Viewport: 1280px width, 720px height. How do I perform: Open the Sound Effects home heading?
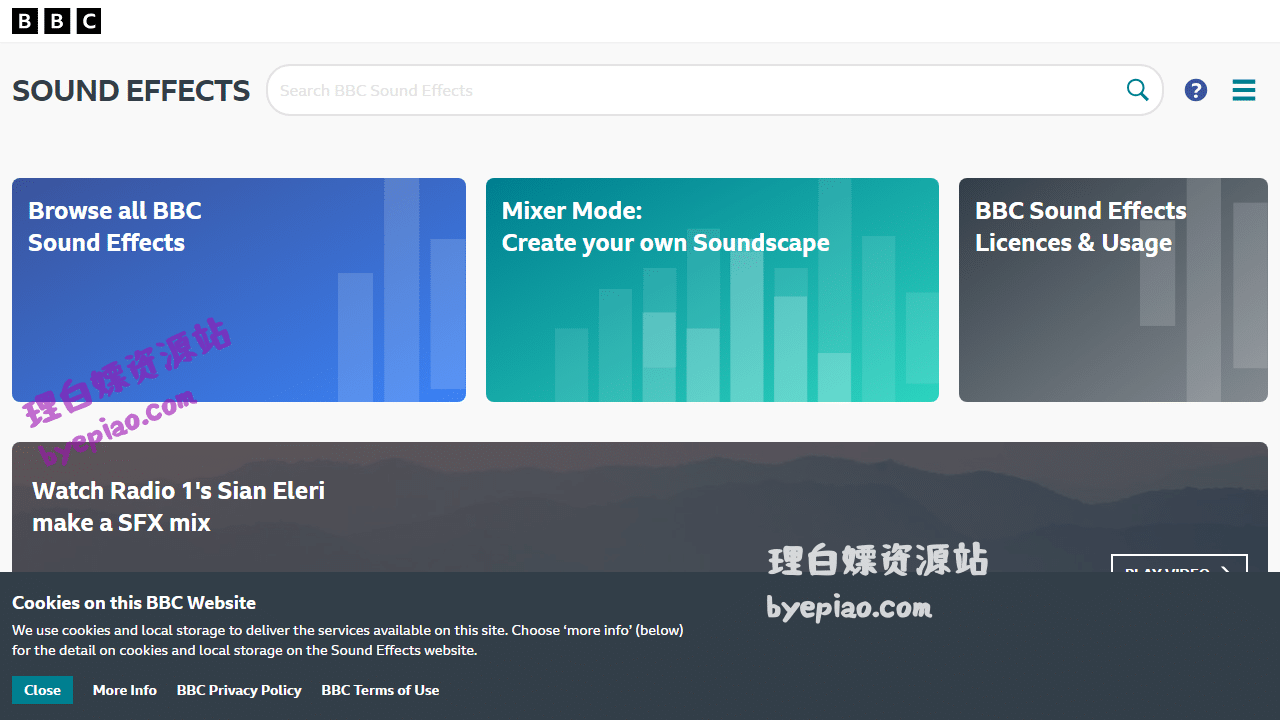(x=131, y=91)
